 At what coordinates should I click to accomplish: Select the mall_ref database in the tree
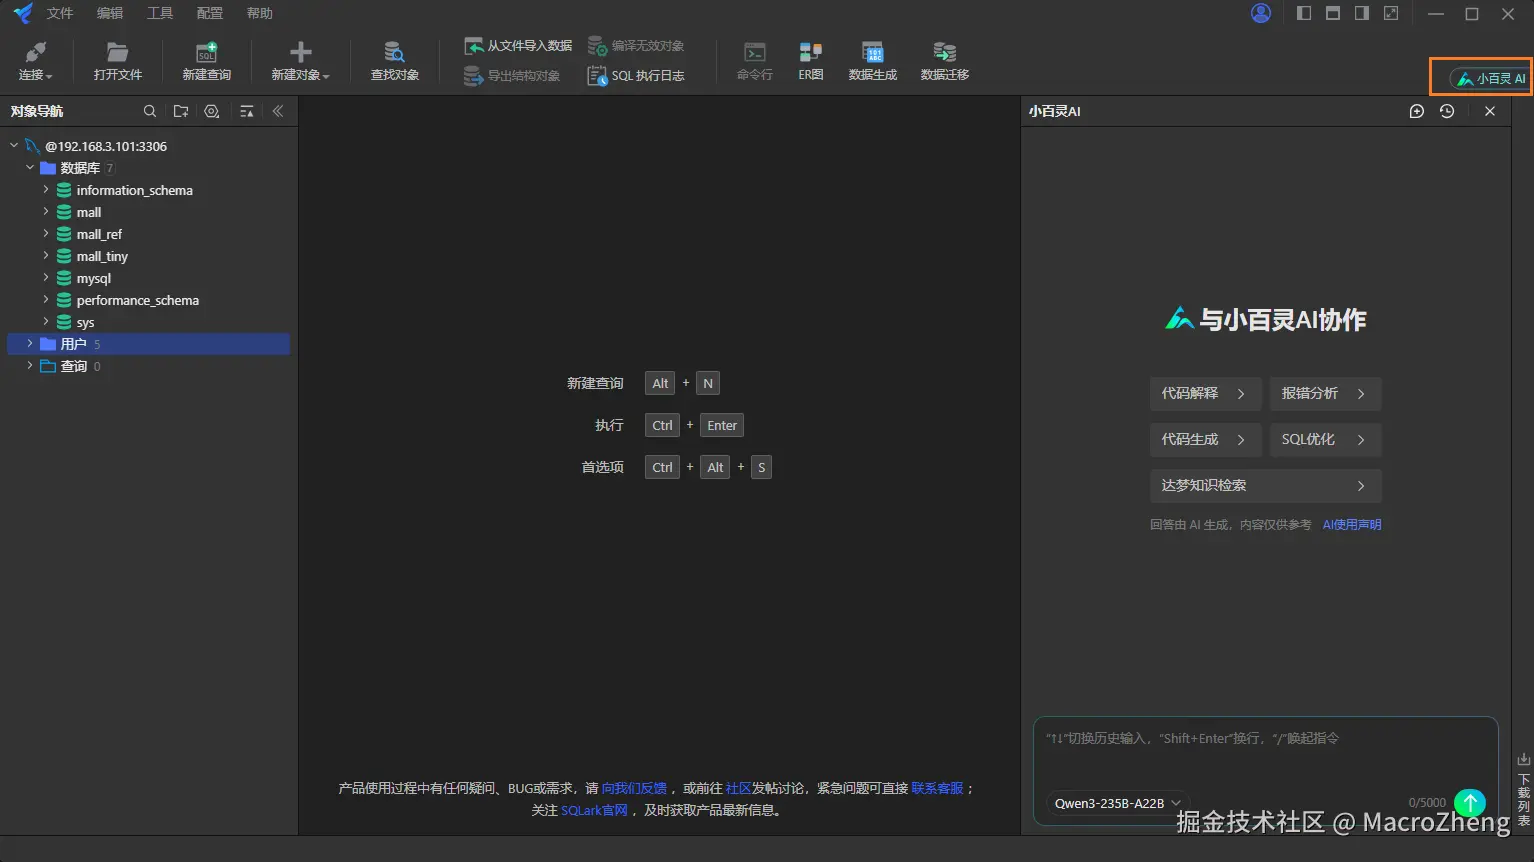click(x=99, y=234)
